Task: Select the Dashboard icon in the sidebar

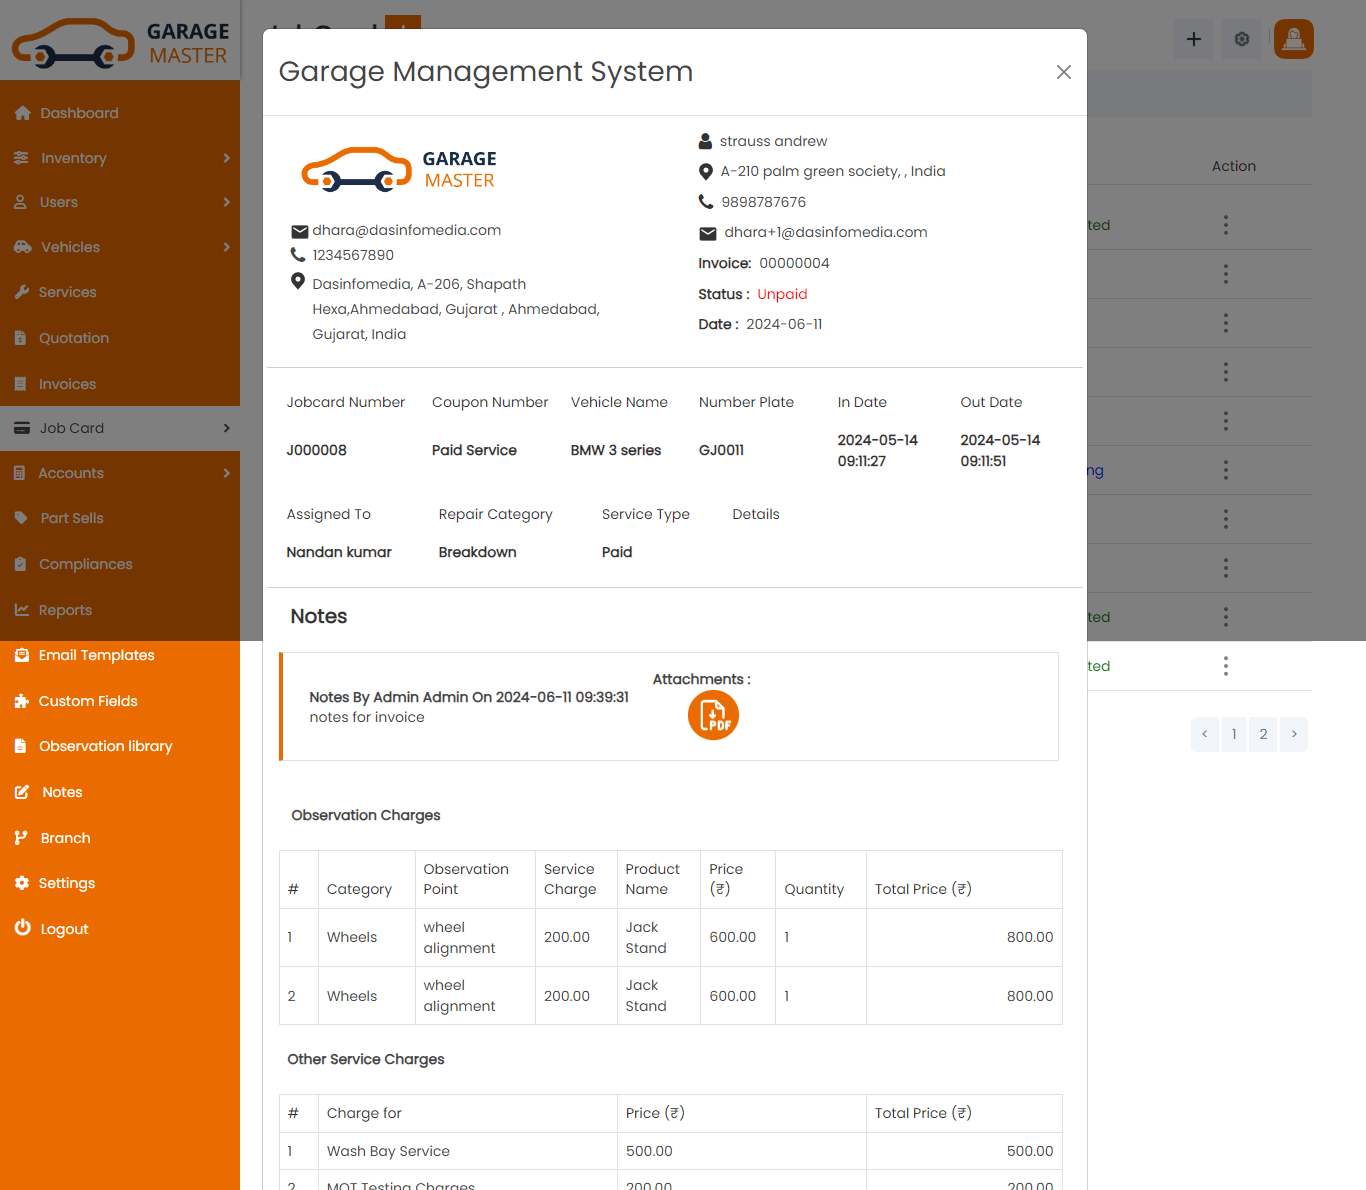Action: (x=22, y=113)
